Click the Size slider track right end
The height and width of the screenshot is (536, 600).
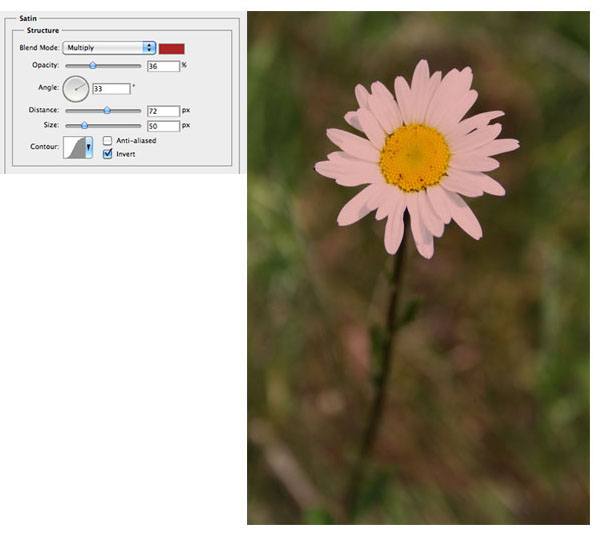(x=139, y=126)
